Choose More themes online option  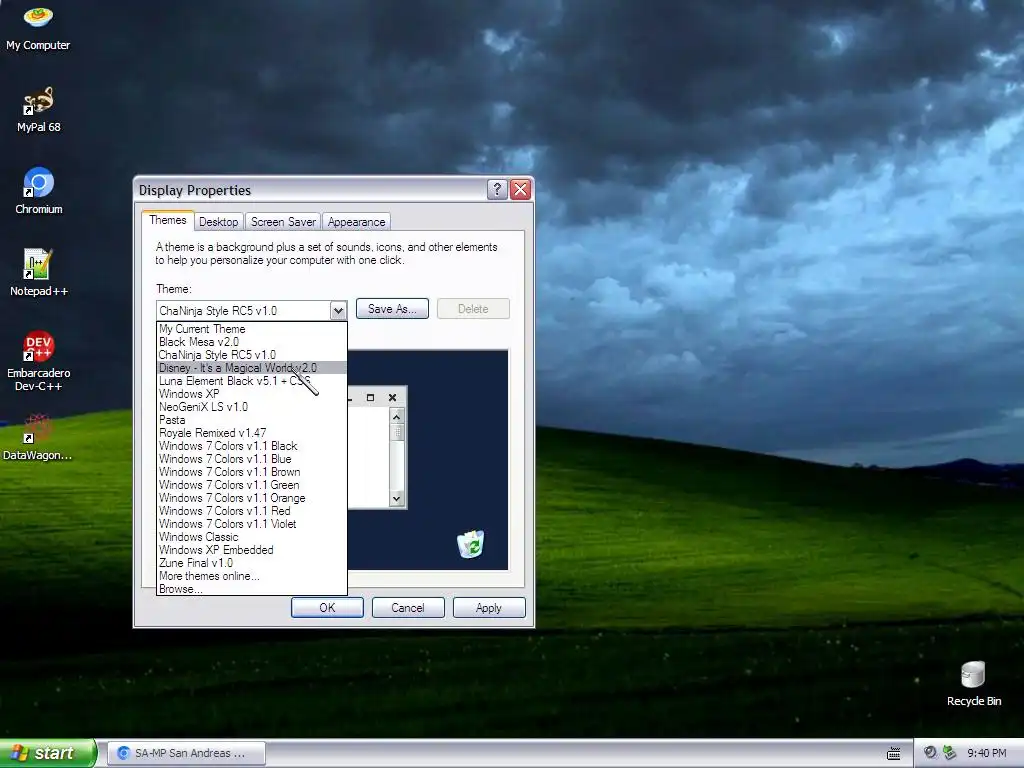(x=252, y=576)
